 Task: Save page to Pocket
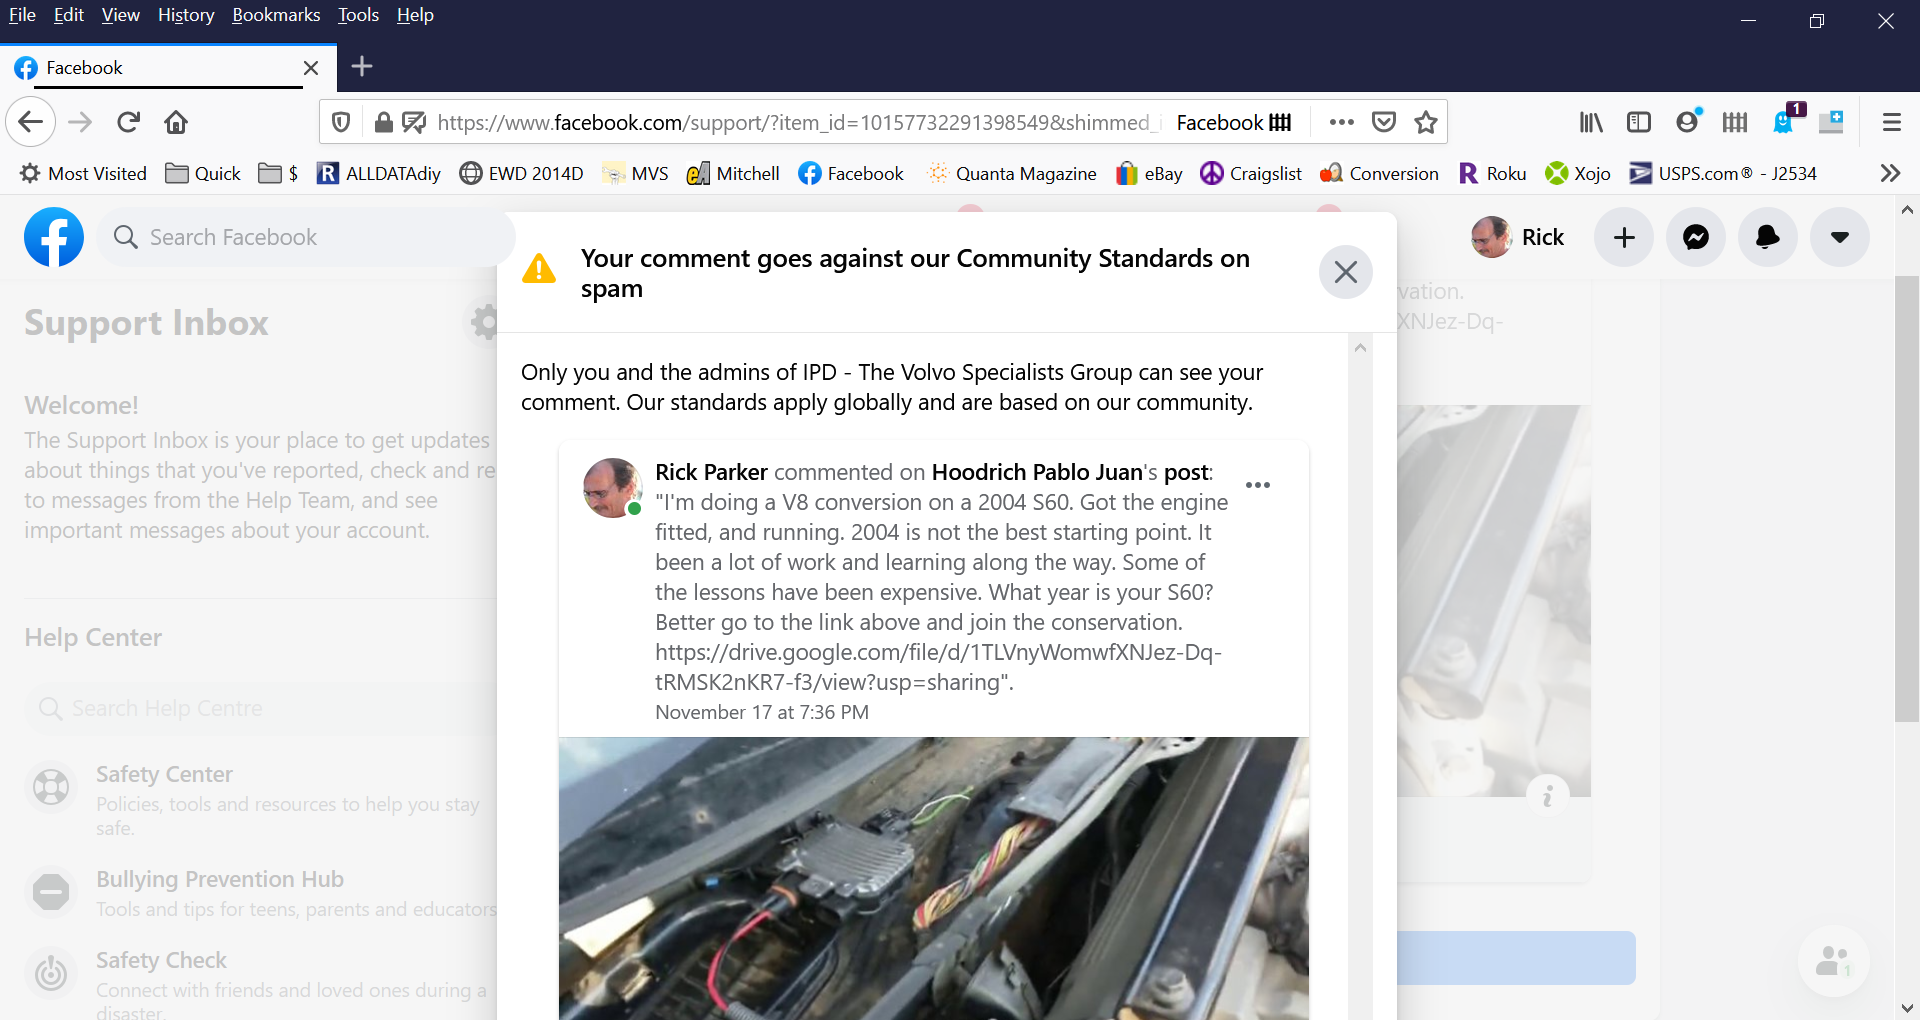coord(1384,122)
